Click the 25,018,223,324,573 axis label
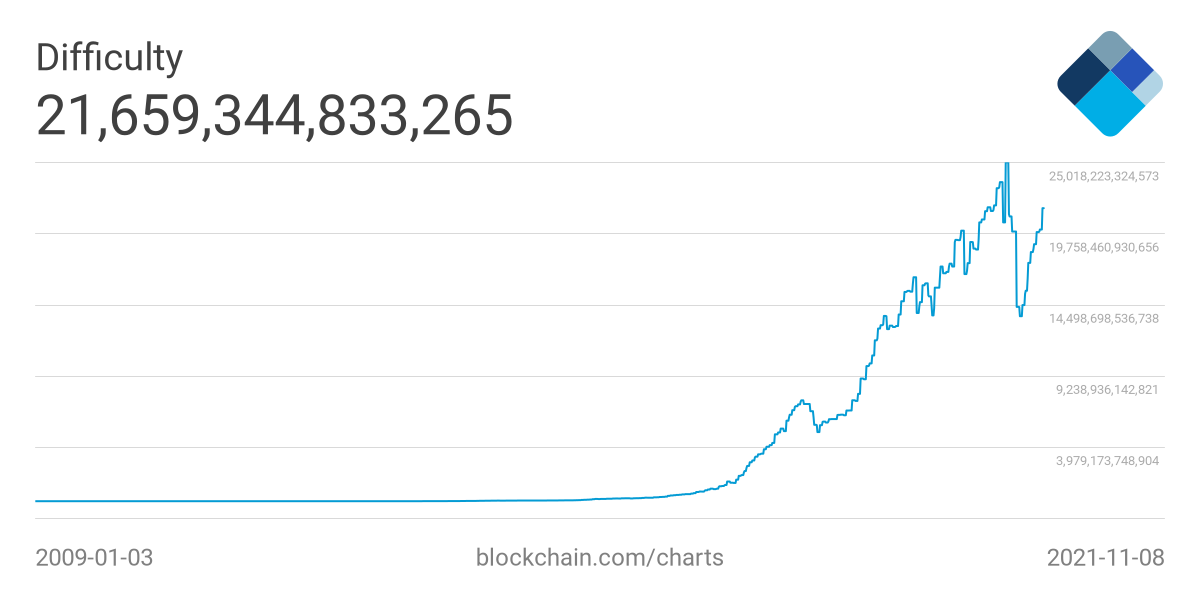 1103,176
